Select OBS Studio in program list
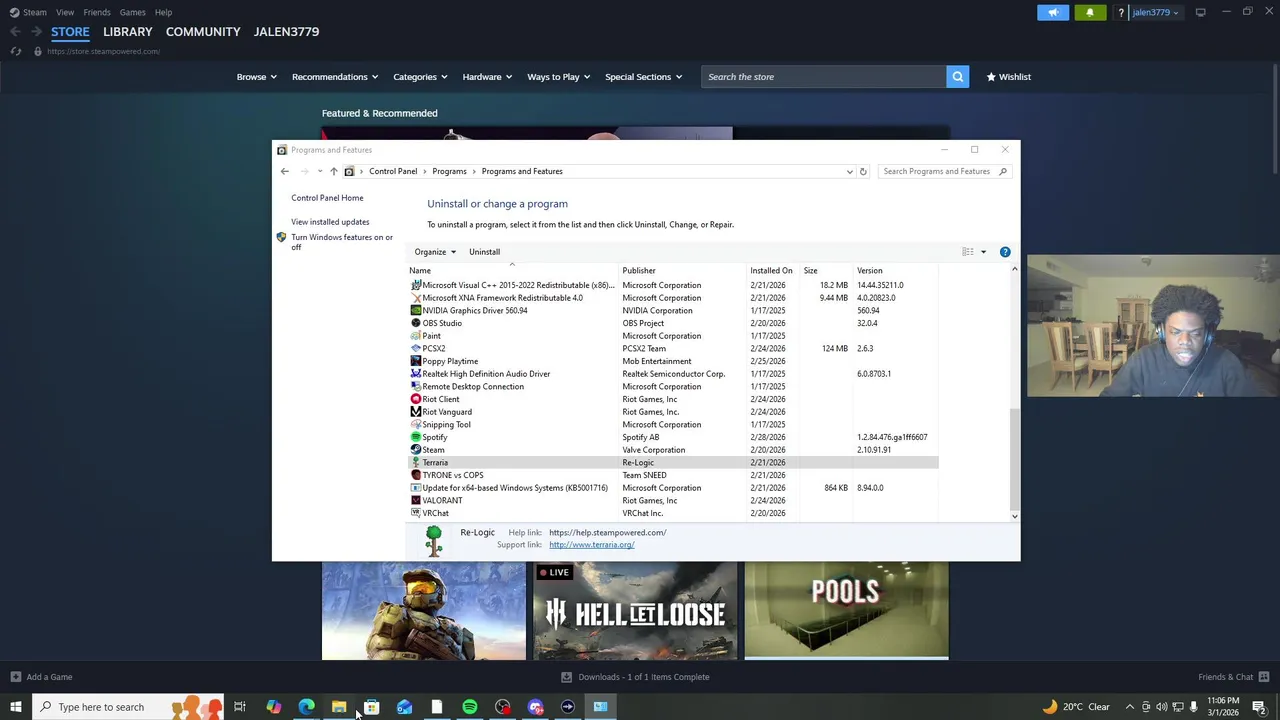Viewport: 1280px width, 720px height. point(673,323)
